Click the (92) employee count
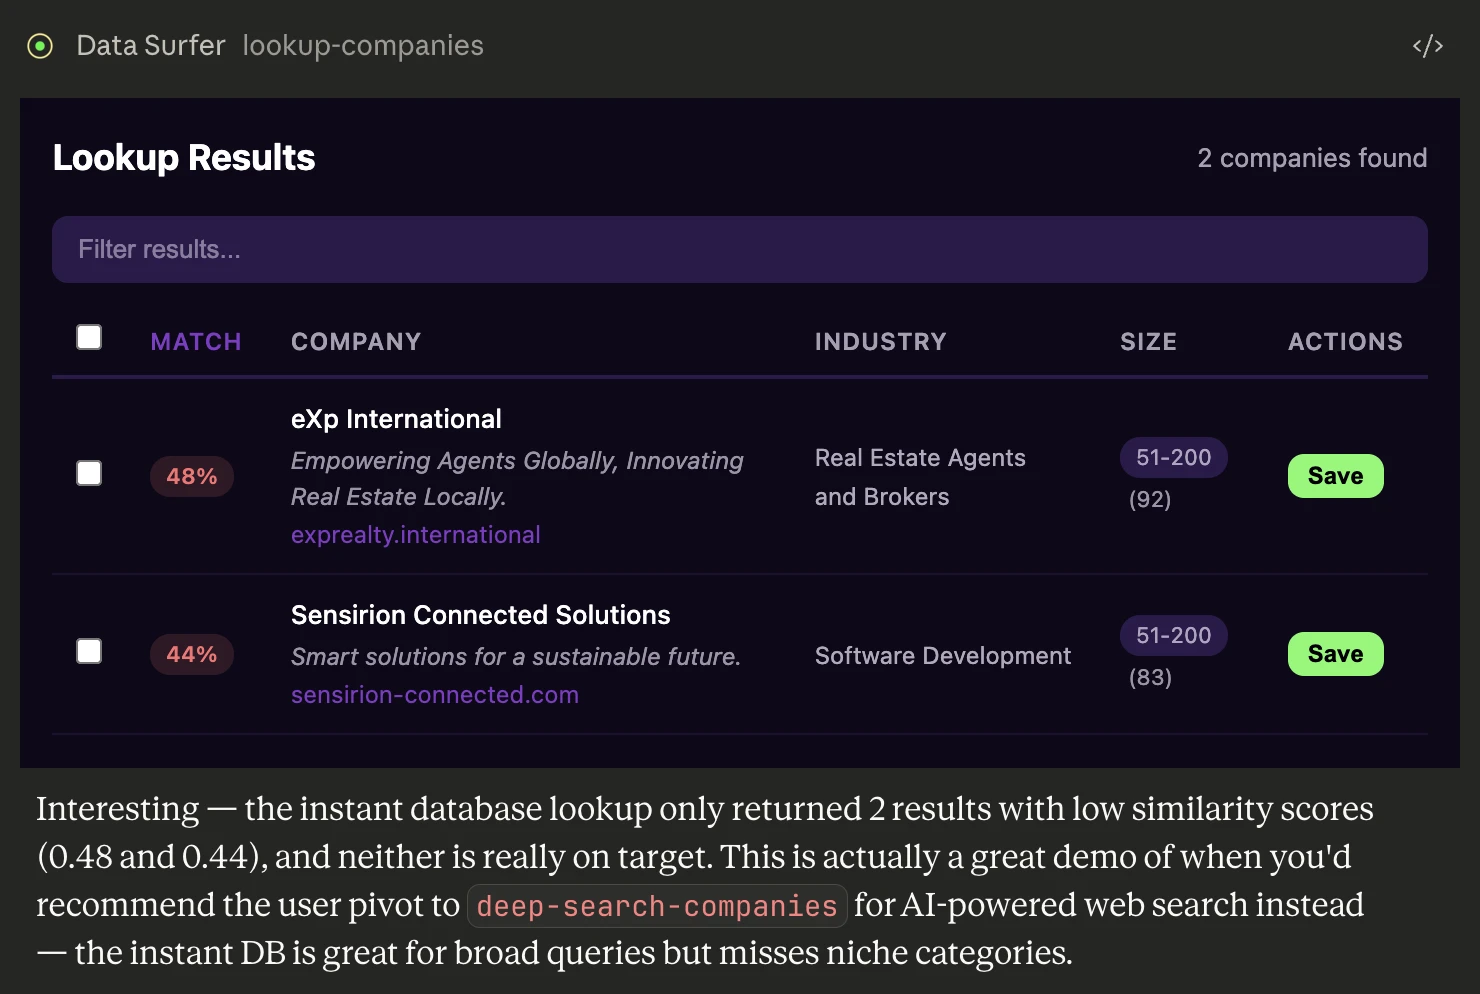 [1150, 499]
